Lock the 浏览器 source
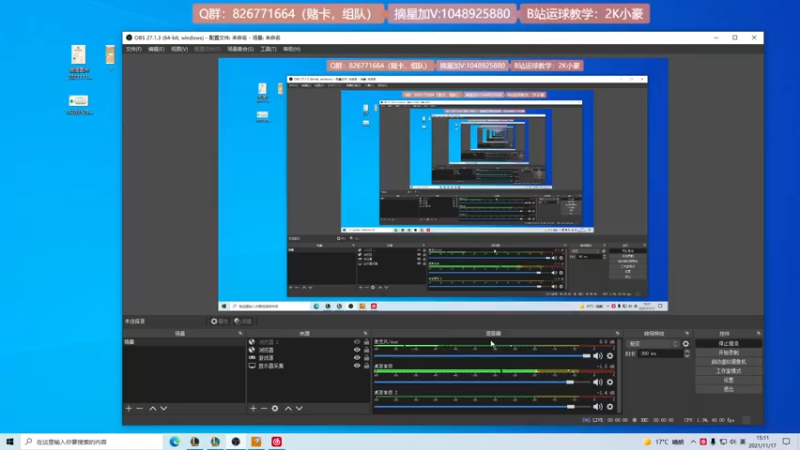This screenshot has height=450, width=800. tap(366, 350)
